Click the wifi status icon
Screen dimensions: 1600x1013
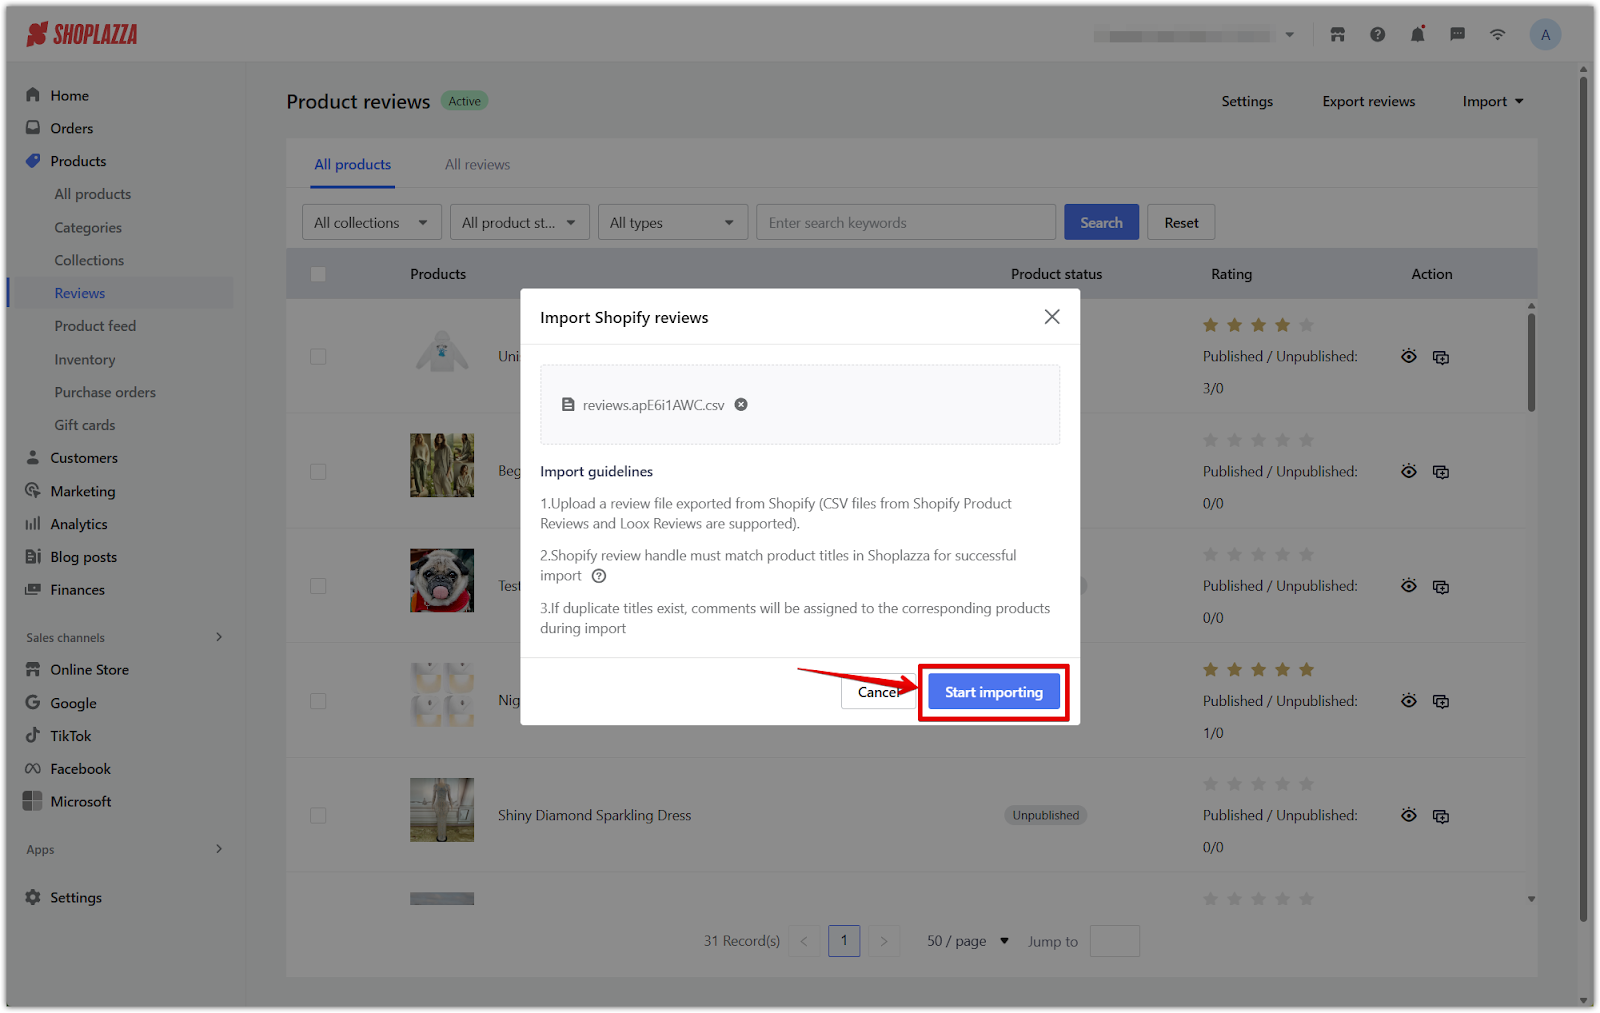point(1498,35)
